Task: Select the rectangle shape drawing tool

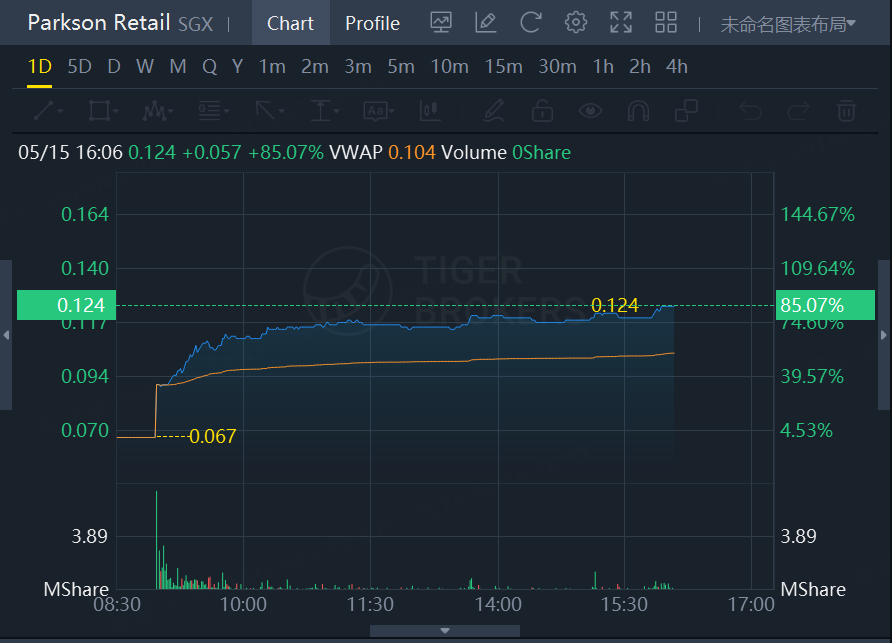Action: coord(99,111)
